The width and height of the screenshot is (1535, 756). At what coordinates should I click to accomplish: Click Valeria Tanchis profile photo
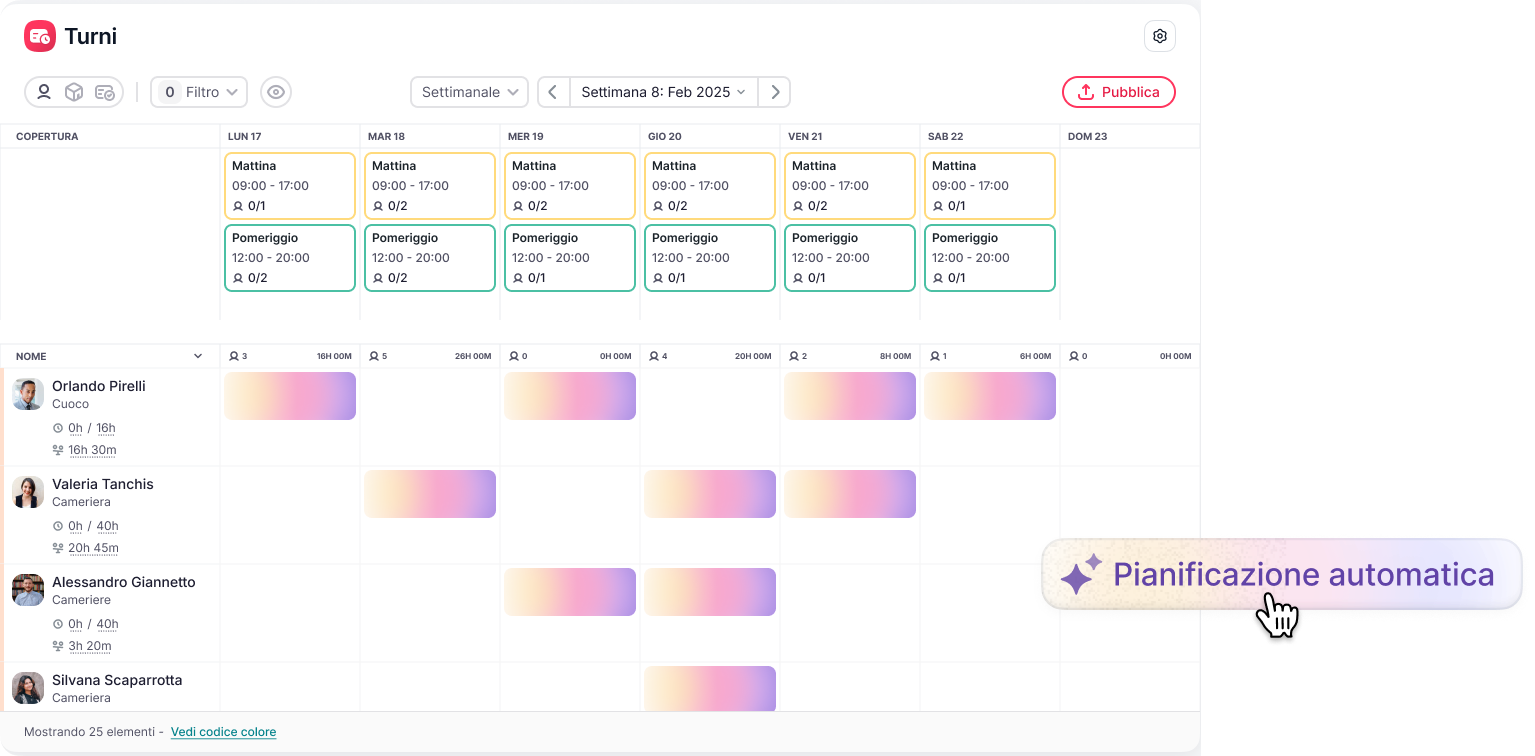coord(28,492)
